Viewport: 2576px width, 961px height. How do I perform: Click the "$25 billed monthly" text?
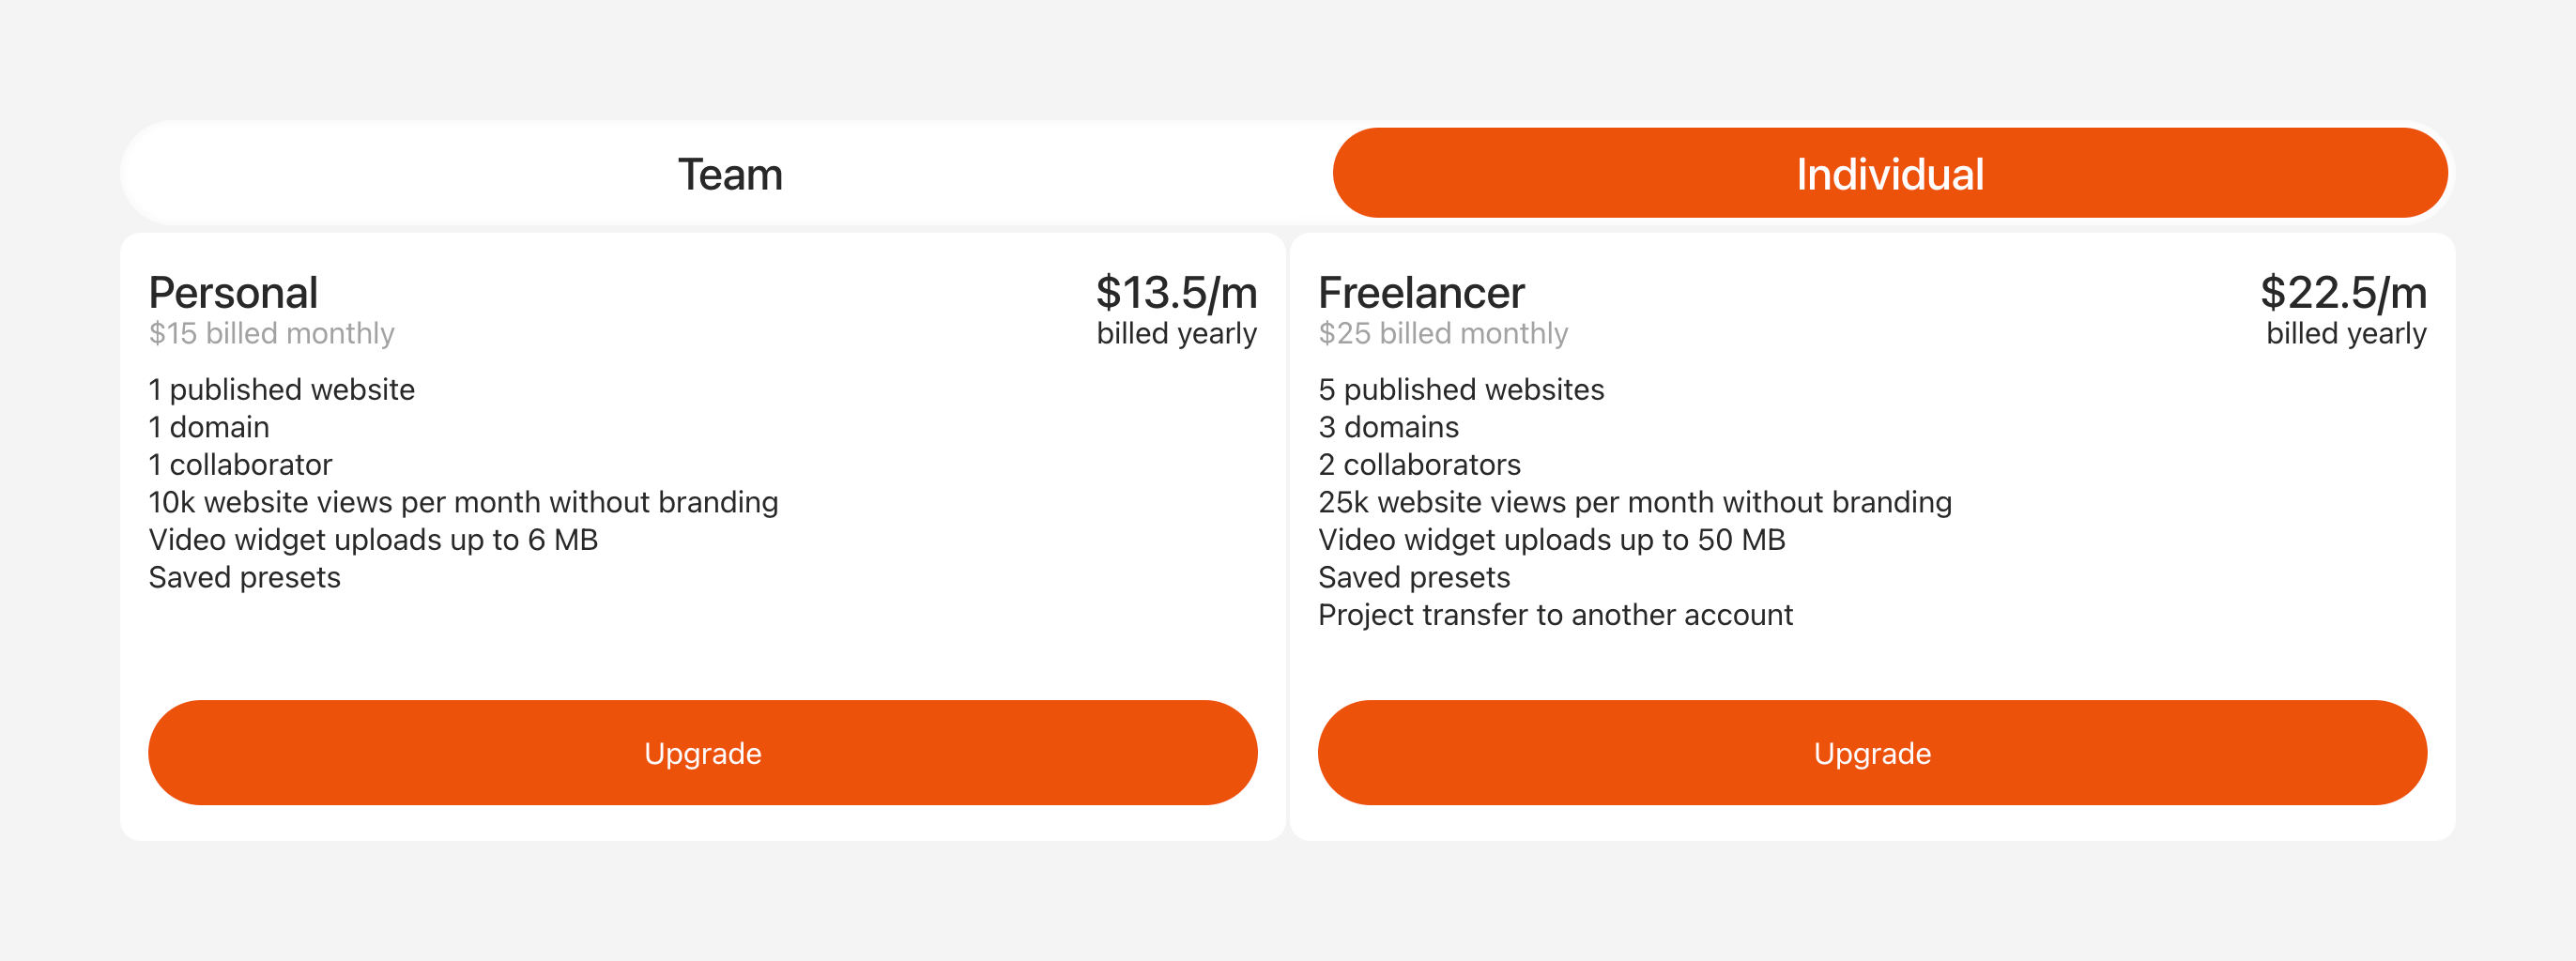coord(1442,334)
